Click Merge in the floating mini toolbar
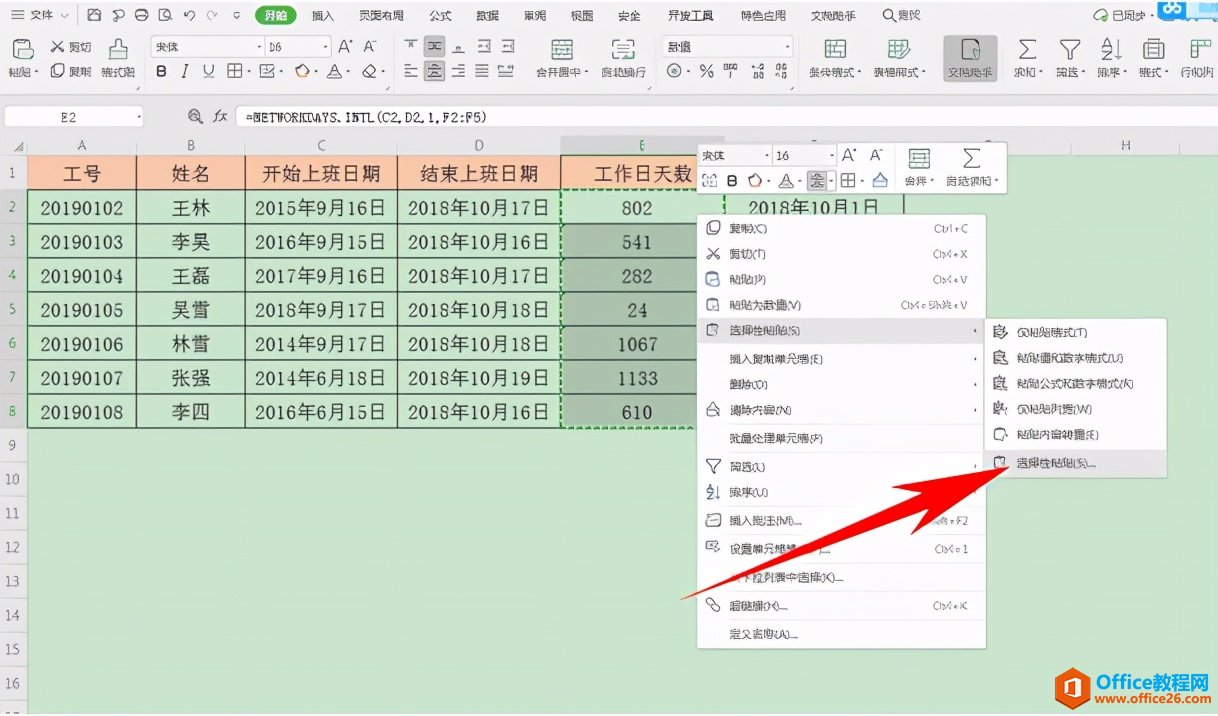The width and height of the screenshot is (1218, 716). [918, 167]
